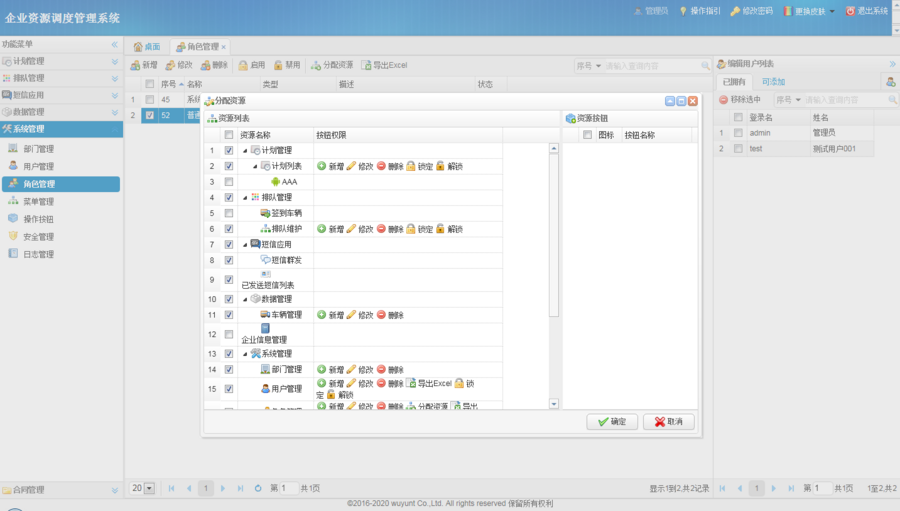Image resolution: width=900 pixels, height=511 pixels.
Task: Click the 锁定 lock icon in 计划列表 row
Action: click(x=410, y=166)
